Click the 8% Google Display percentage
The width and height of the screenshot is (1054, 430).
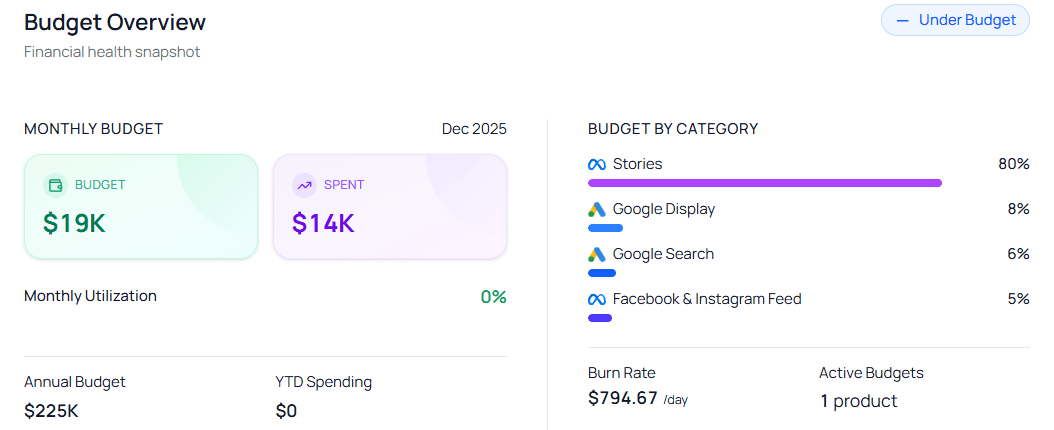[x=1018, y=209]
